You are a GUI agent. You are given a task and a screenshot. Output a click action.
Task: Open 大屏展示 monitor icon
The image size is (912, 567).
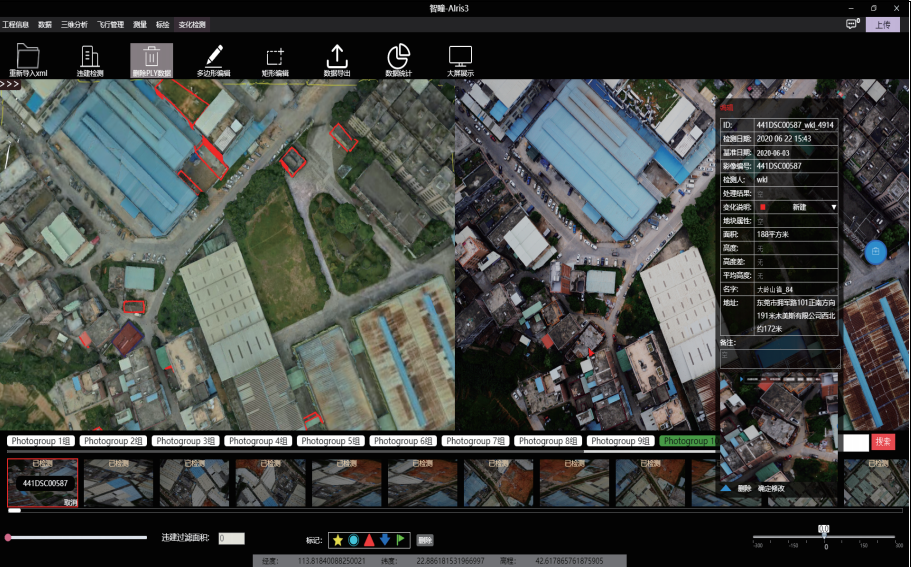460,56
